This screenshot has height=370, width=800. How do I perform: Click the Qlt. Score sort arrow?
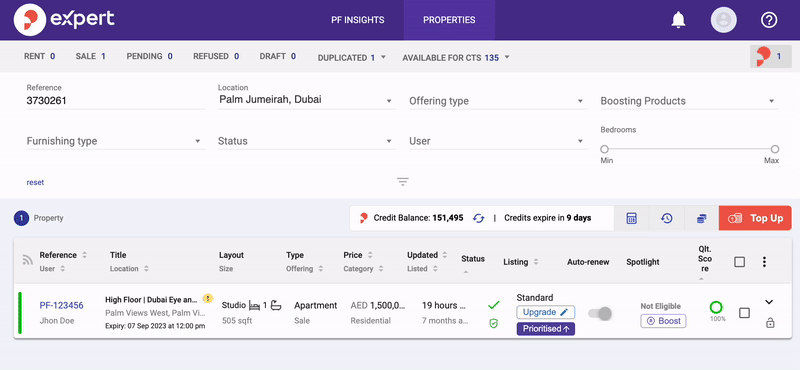(702, 279)
